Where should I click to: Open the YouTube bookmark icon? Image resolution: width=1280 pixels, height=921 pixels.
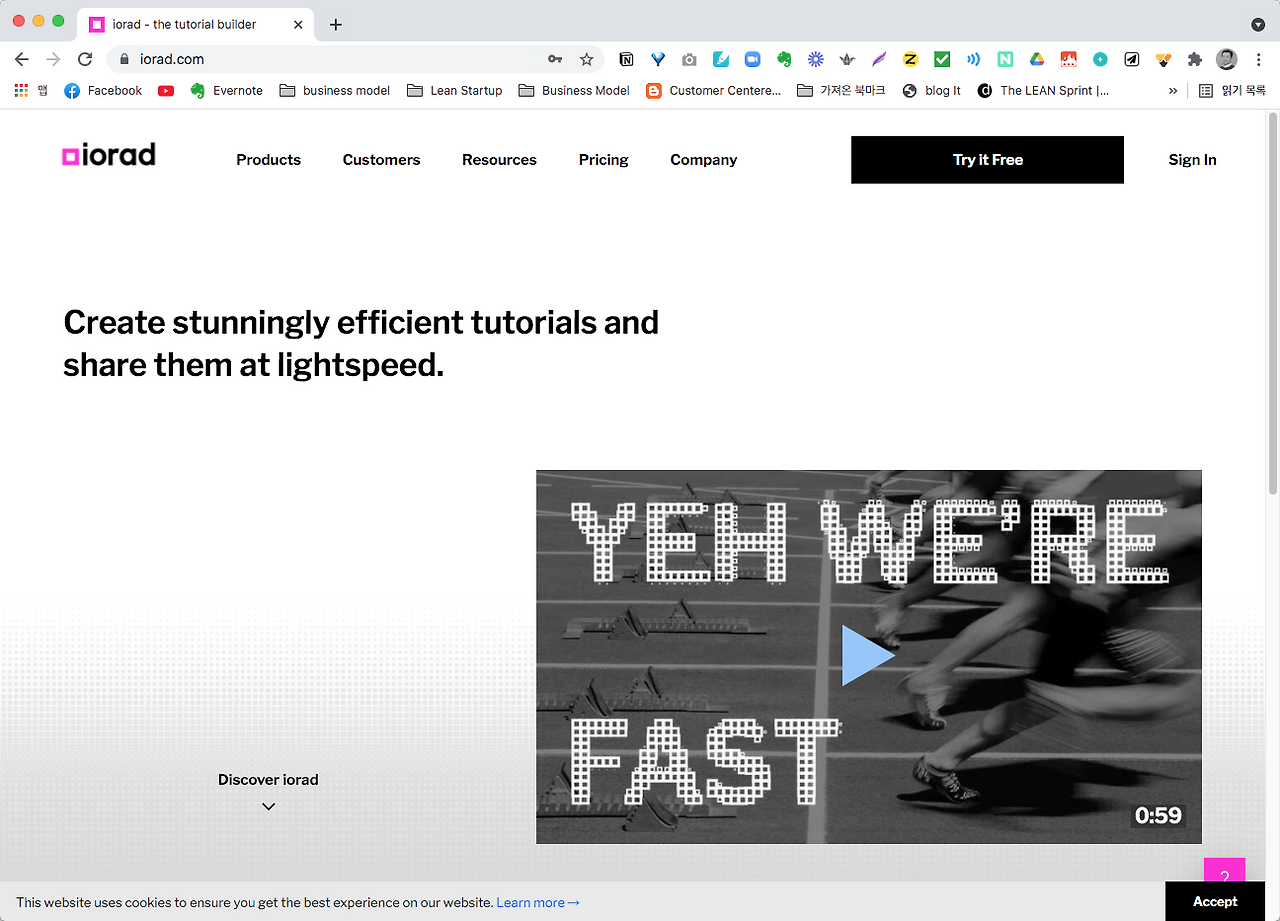166,91
